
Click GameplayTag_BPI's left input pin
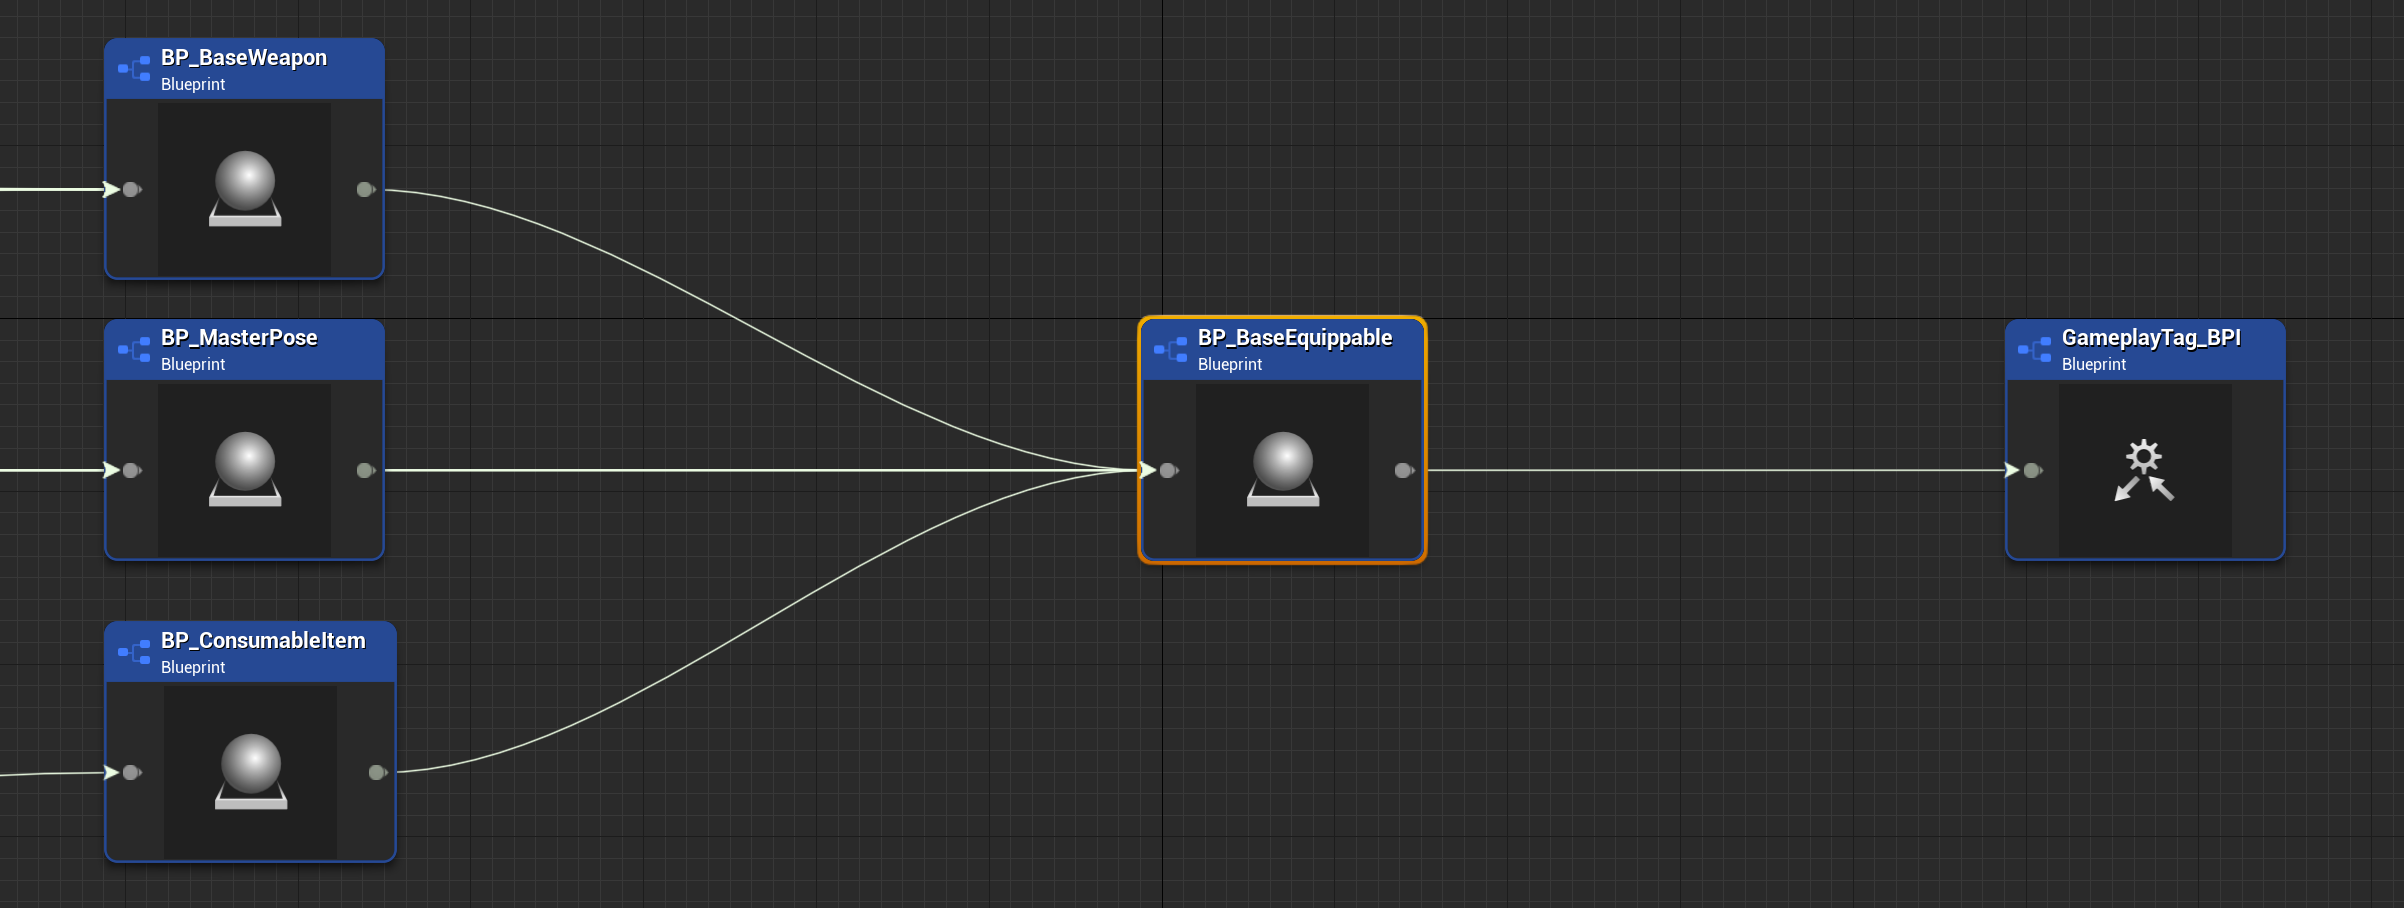pos(2032,470)
